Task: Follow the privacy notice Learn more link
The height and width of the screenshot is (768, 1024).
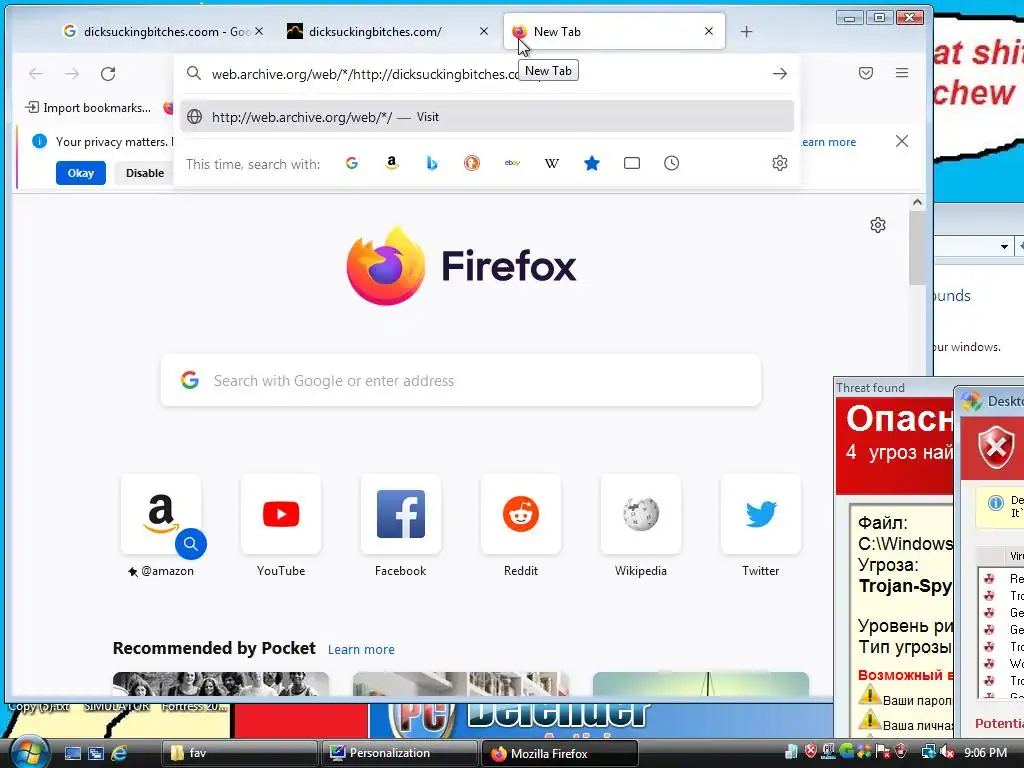Action: (828, 142)
